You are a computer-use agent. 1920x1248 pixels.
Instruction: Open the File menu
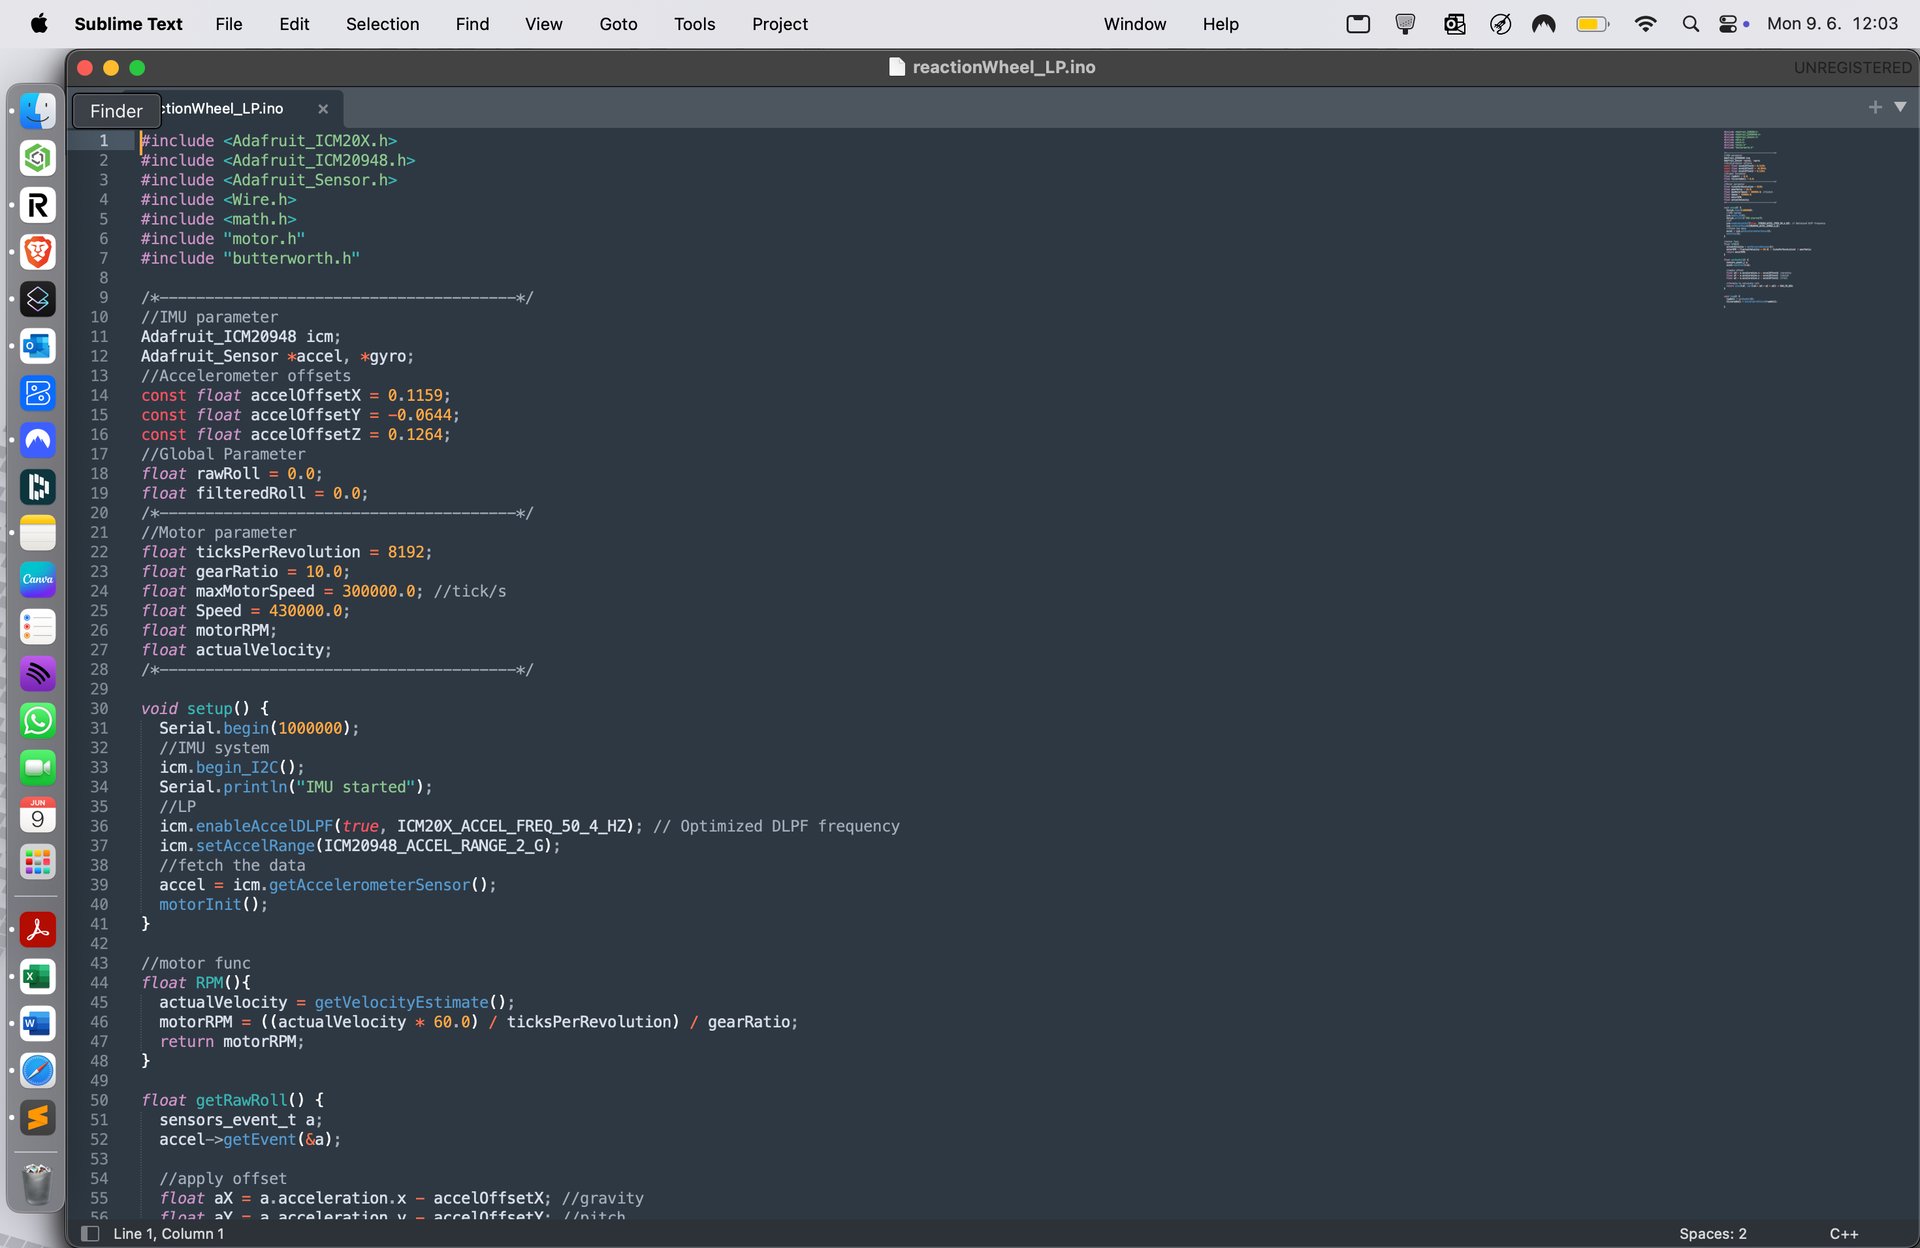point(229,24)
